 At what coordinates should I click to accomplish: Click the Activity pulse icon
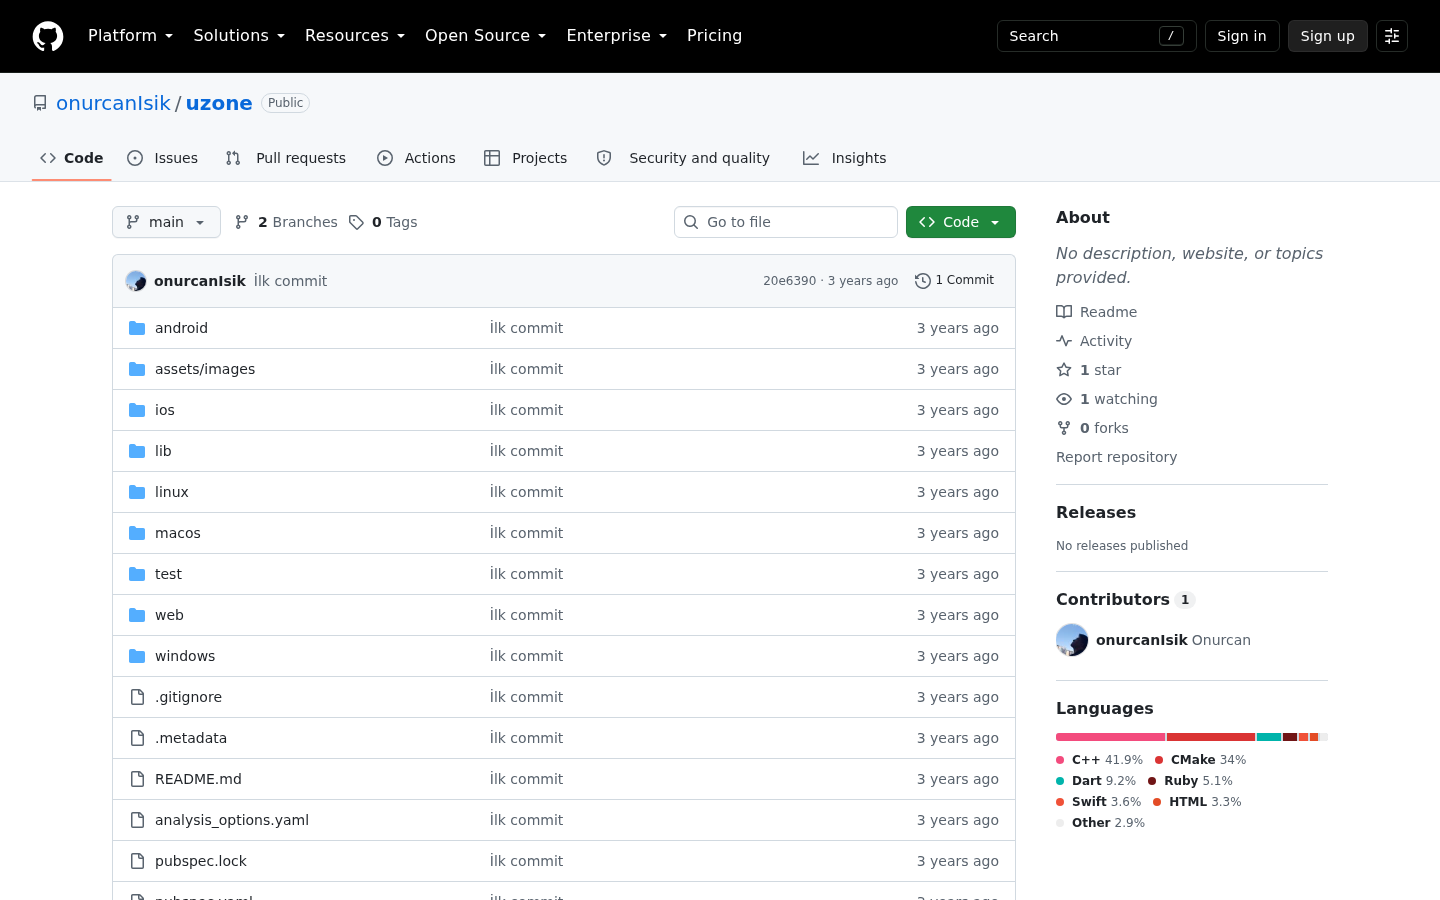1064,341
